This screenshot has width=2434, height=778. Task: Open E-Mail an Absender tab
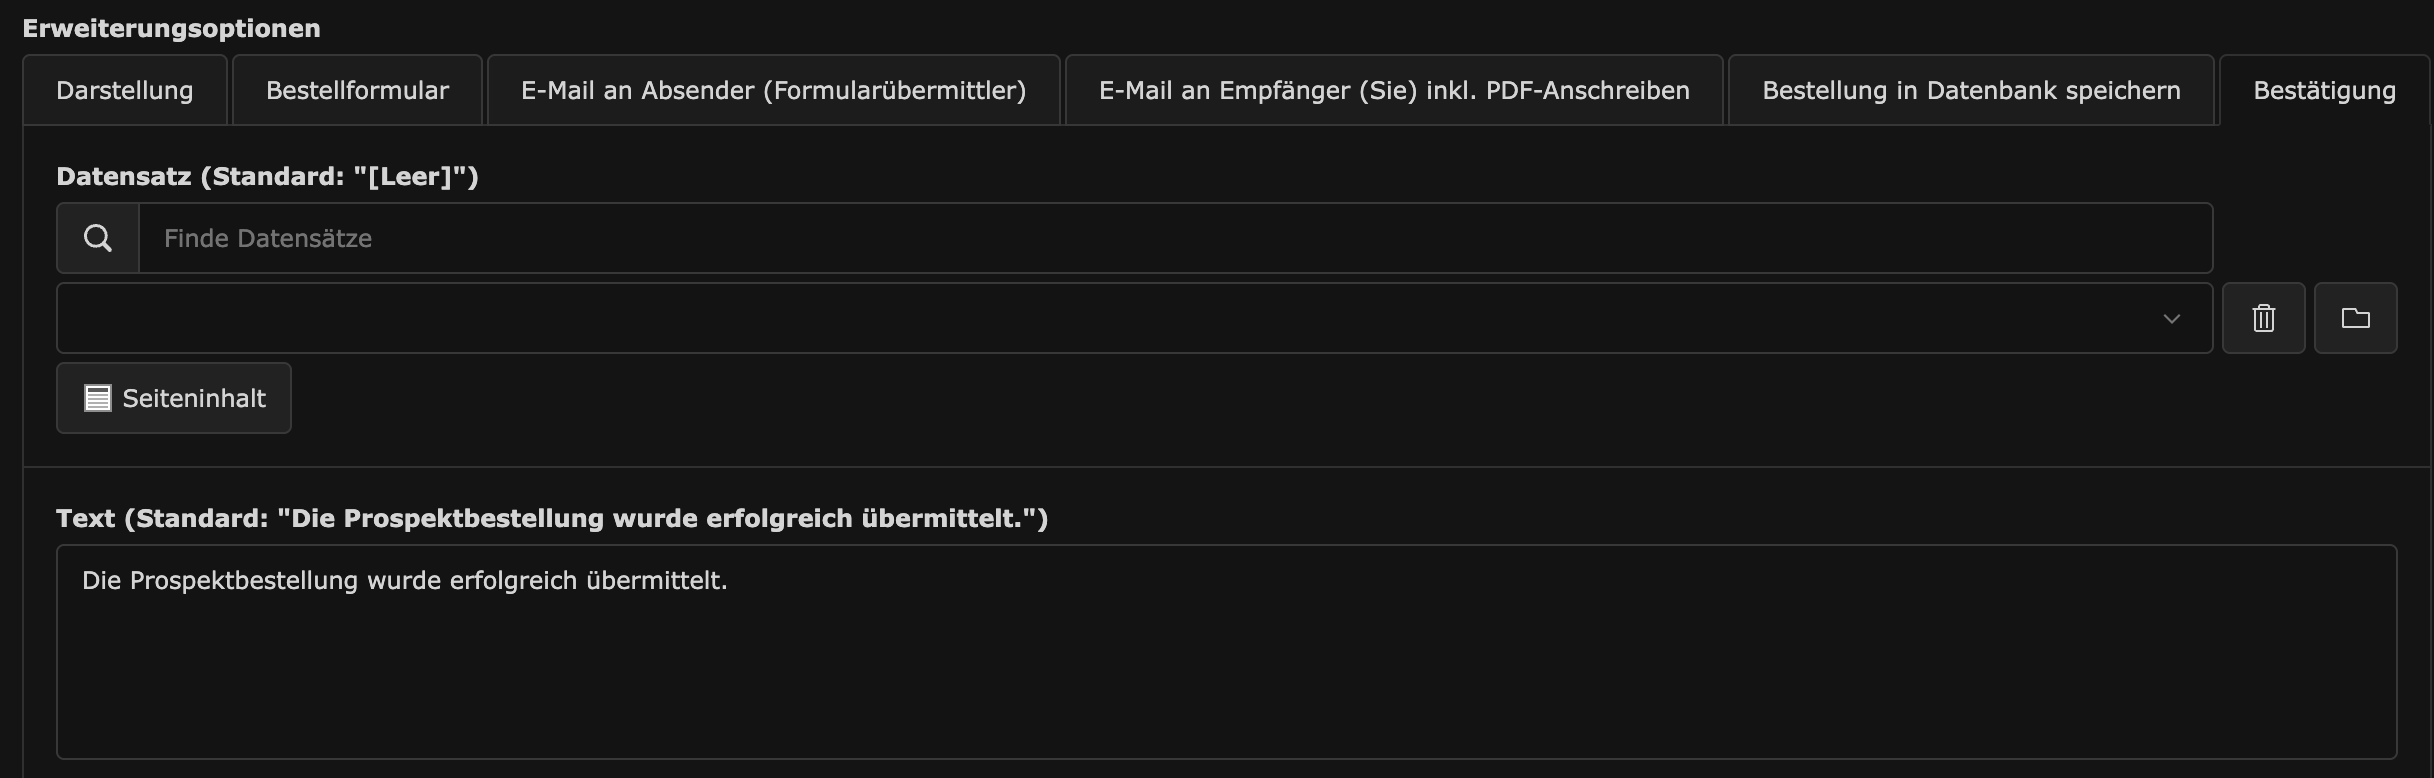pos(773,90)
